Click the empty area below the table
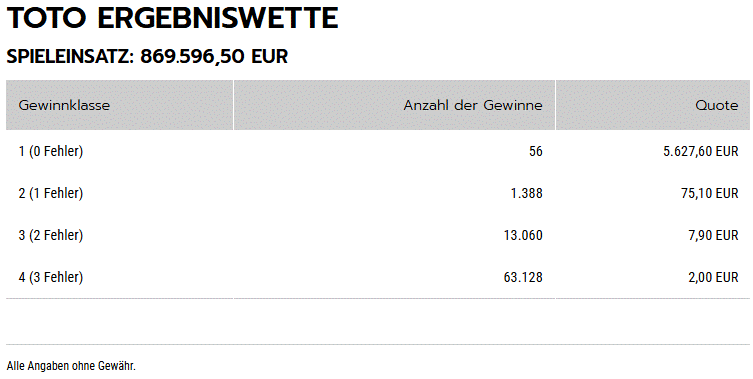Viewport: 753px width, 379px height. click(x=378, y=321)
